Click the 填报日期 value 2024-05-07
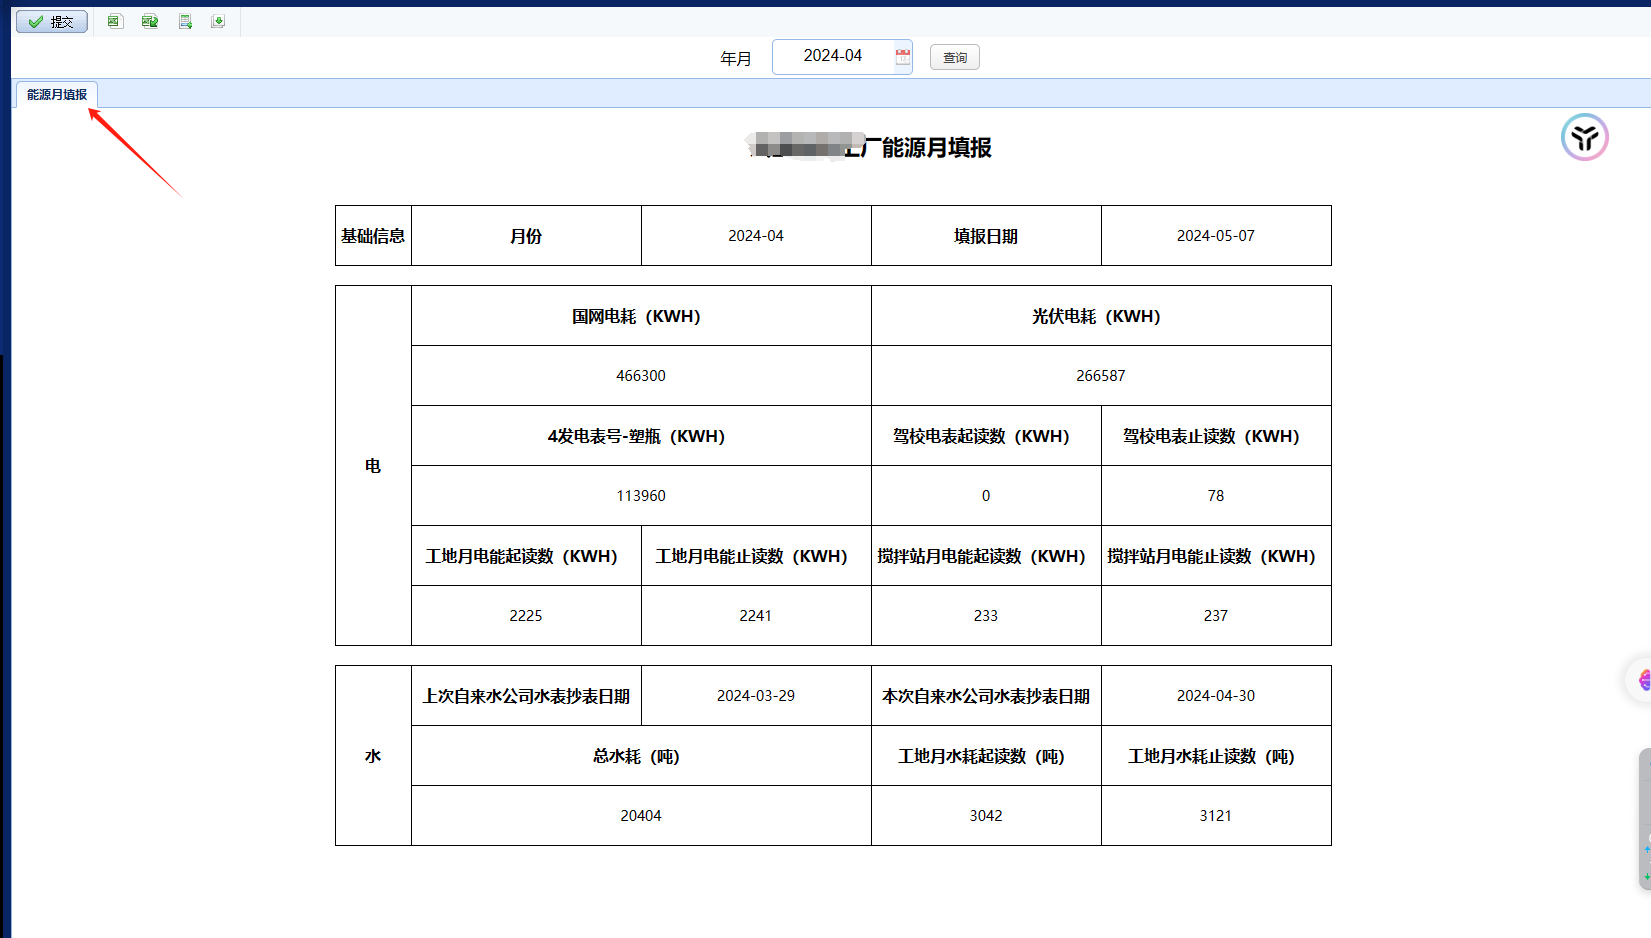Image resolution: width=1651 pixels, height=938 pixels. (1216, 236)
